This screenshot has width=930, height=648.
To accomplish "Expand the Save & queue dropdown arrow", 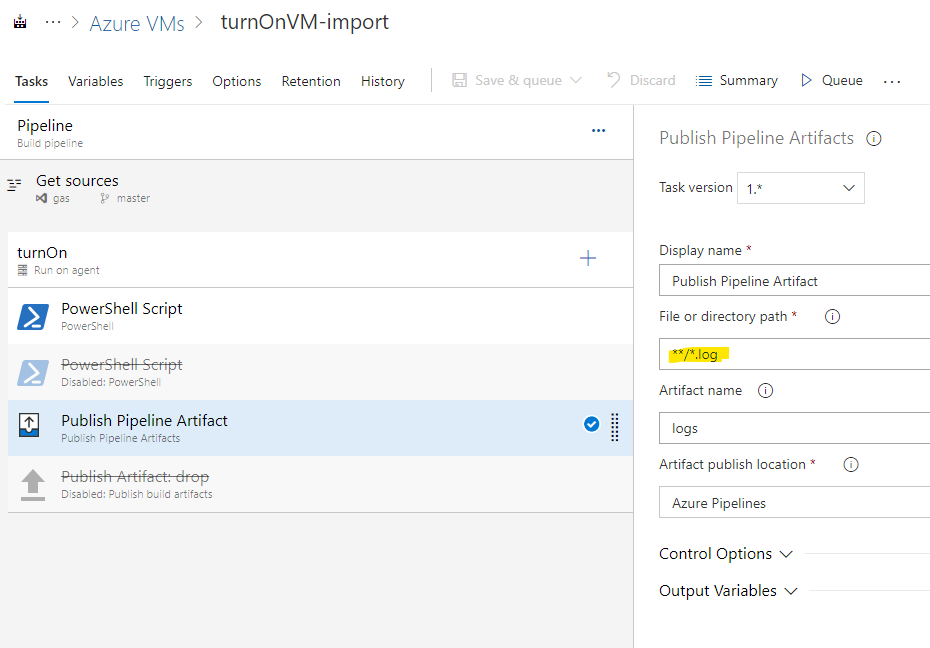I will [x=575, y=80].
